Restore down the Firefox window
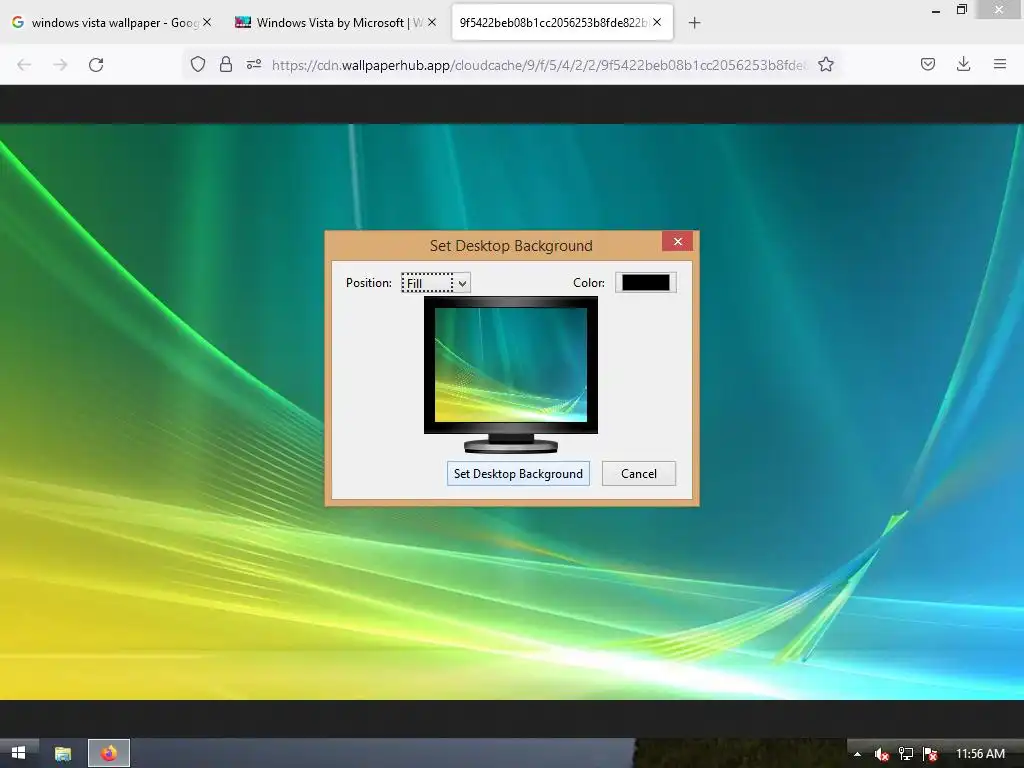Screen dimensions: 1024x768 click(961, 10)
